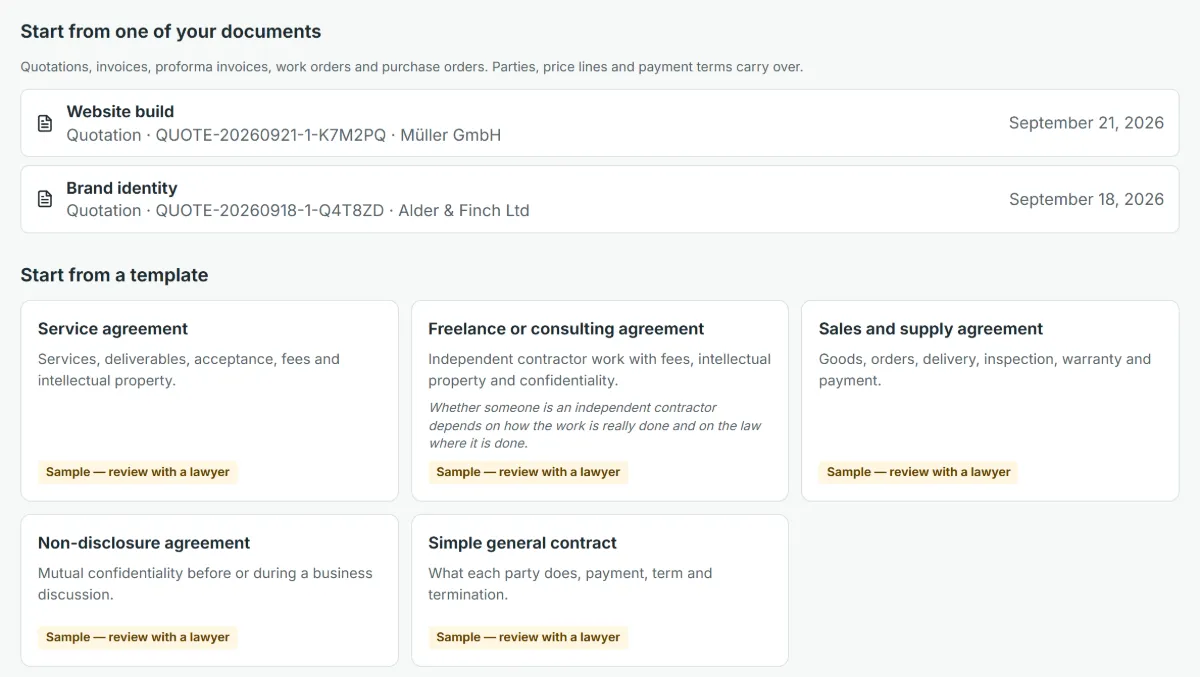This screenshot has width=1200, height=677.
Task: Open the Website build quotation row
Action: 600,123
